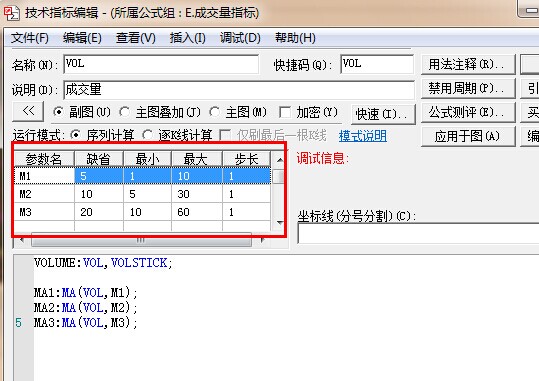The image size is (539, 381).
Task: Click M1 default value 5
Action: click(99, 176)
